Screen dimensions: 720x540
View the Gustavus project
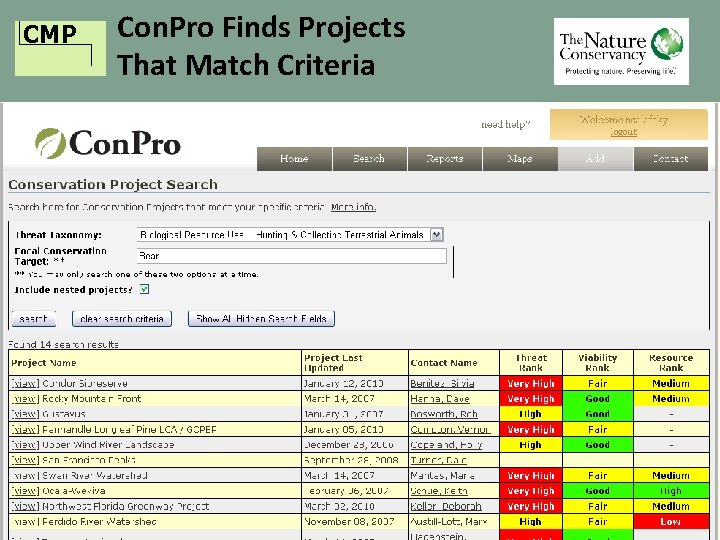coord(25,414)
